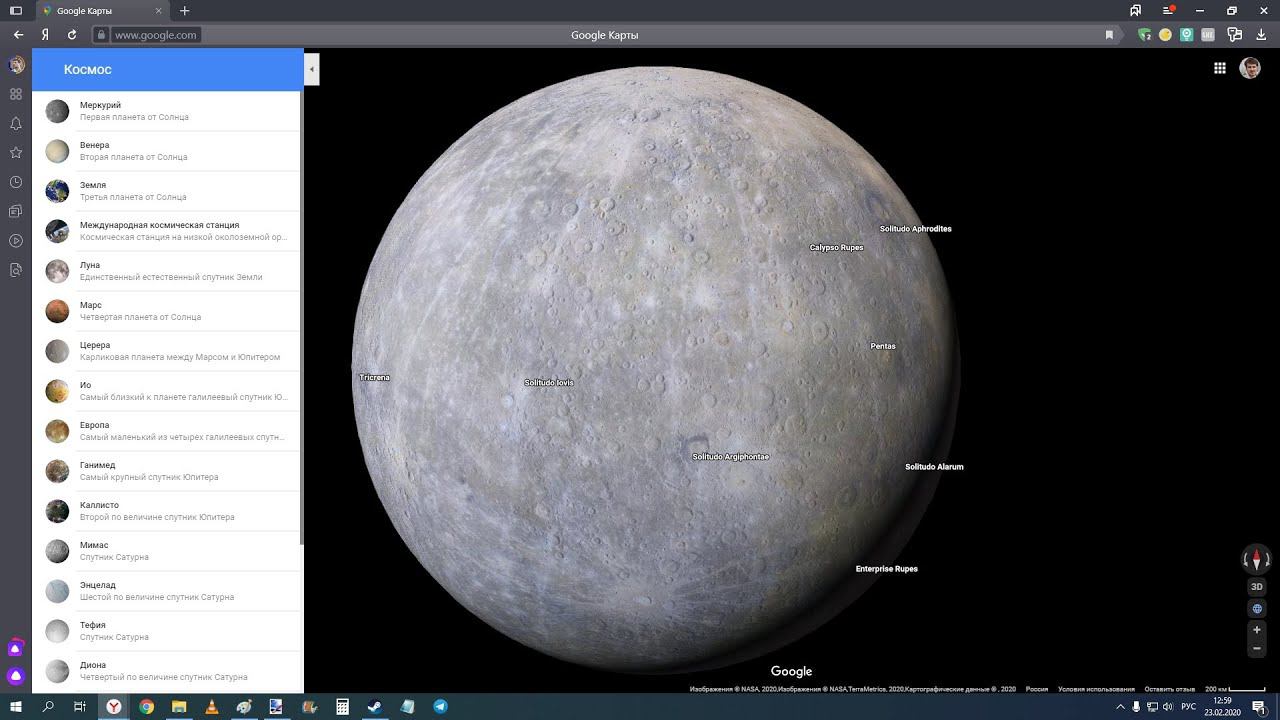Select Энцелад in the space list
Image resolution: width=1280 pixels, height=720 pixels.
coord(166,591)
